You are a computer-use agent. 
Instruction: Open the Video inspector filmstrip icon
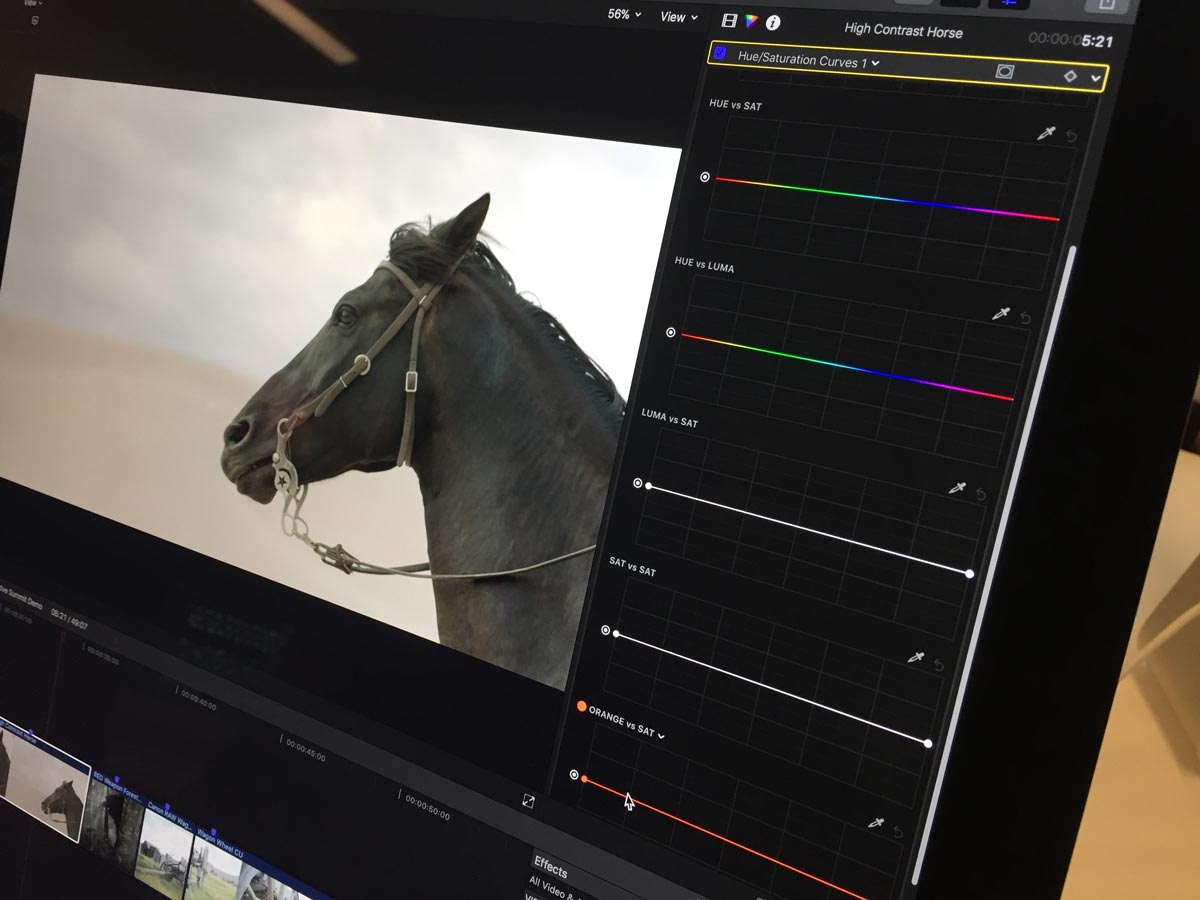tap(729, 21)
